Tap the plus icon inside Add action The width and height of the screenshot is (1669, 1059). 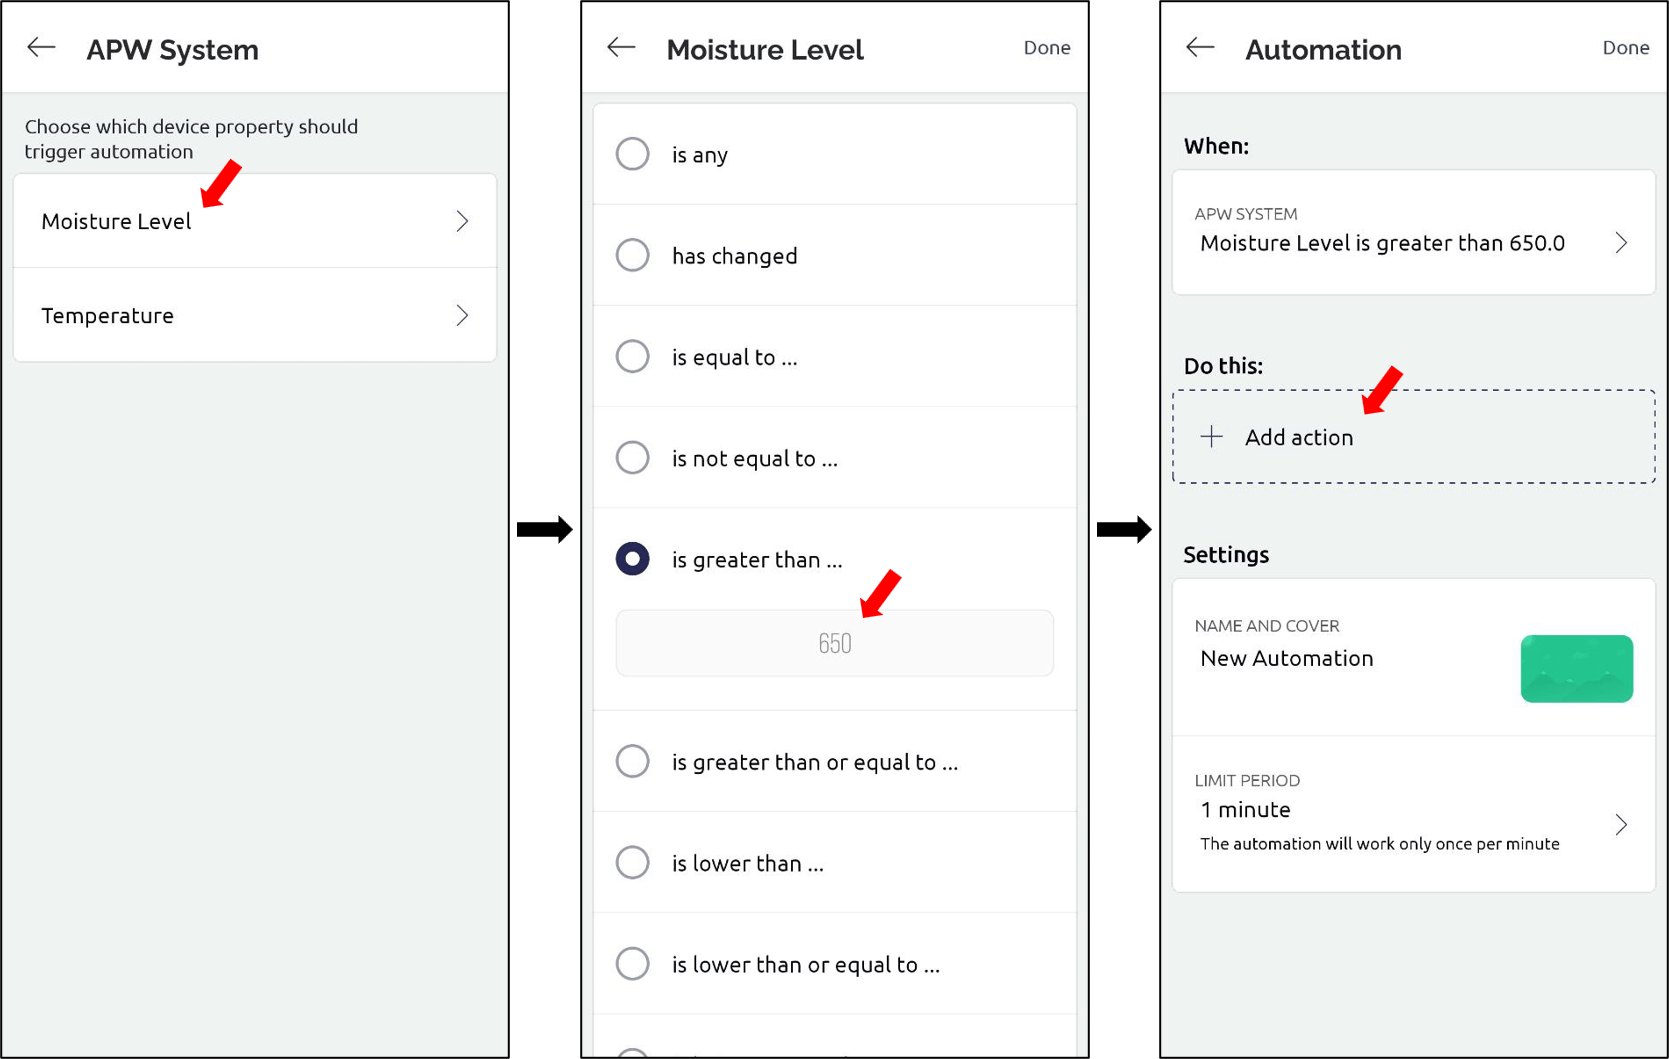point(1212,437)
